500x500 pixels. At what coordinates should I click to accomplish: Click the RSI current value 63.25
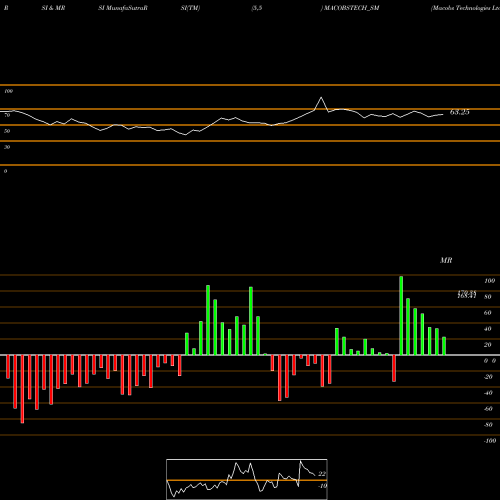[x=459, y=112]
